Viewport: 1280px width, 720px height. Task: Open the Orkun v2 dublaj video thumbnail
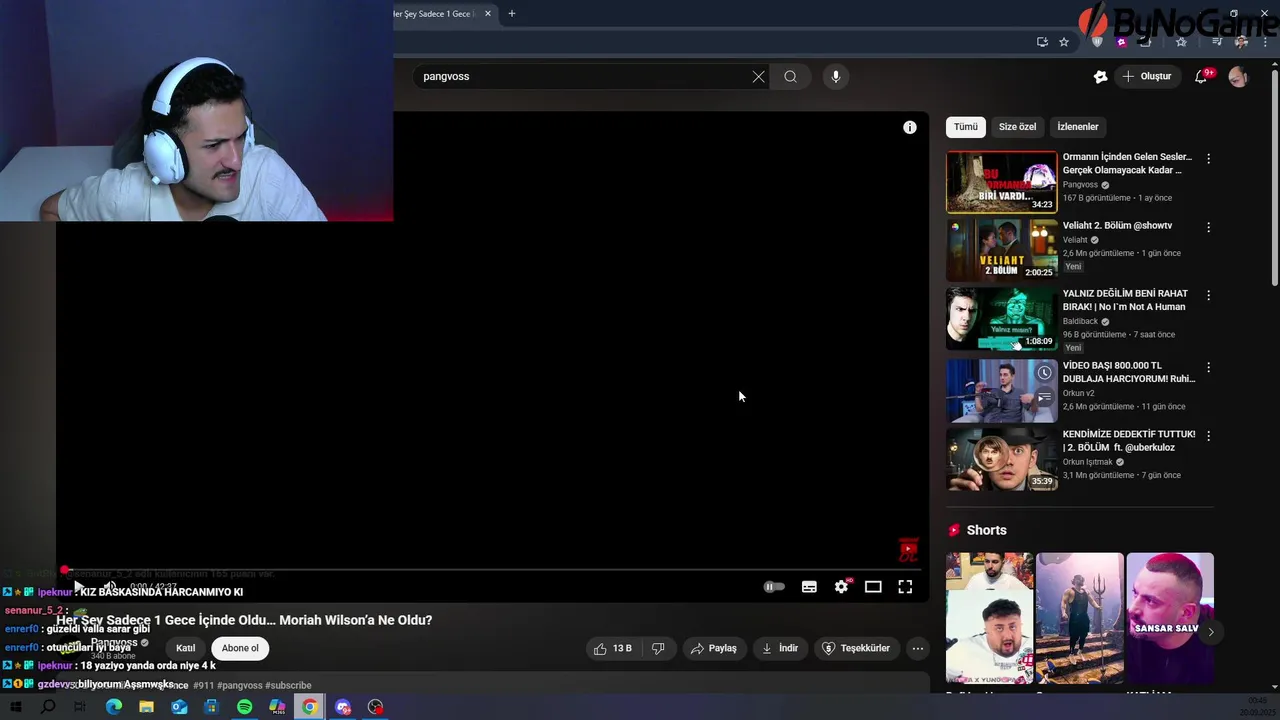point(1001,391)
